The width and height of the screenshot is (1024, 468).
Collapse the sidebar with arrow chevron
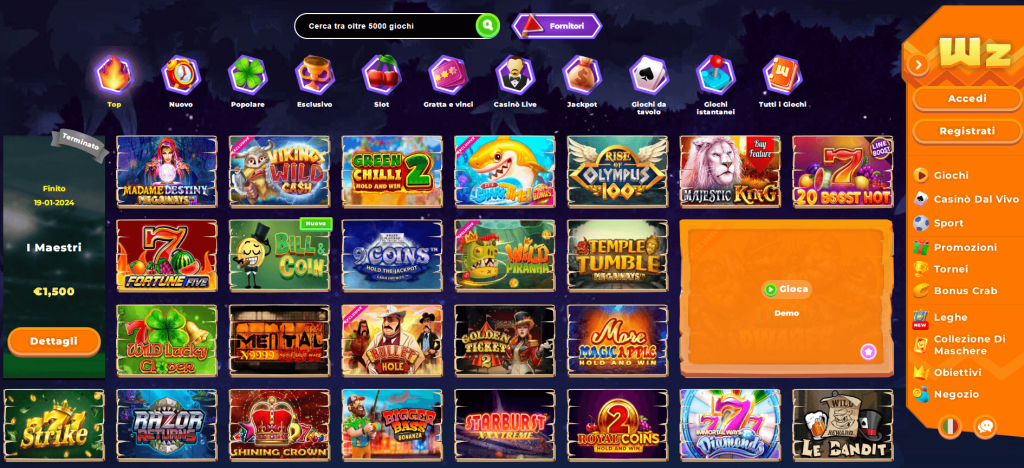pos(918,64)
